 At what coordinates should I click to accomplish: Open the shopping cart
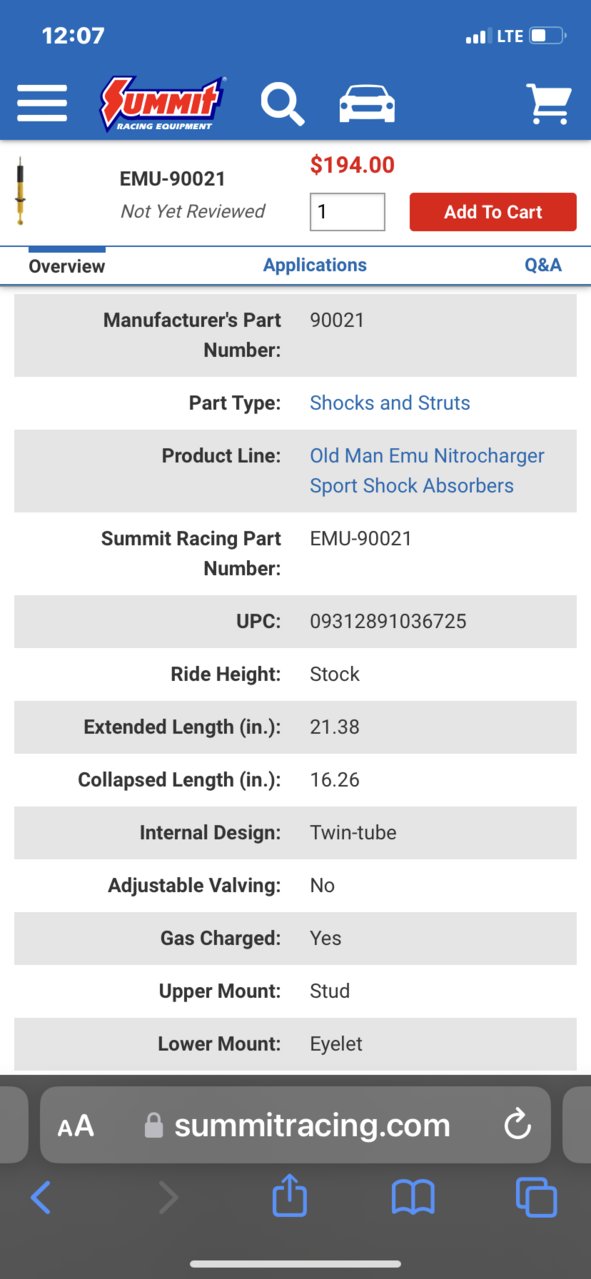coord(548,103)
